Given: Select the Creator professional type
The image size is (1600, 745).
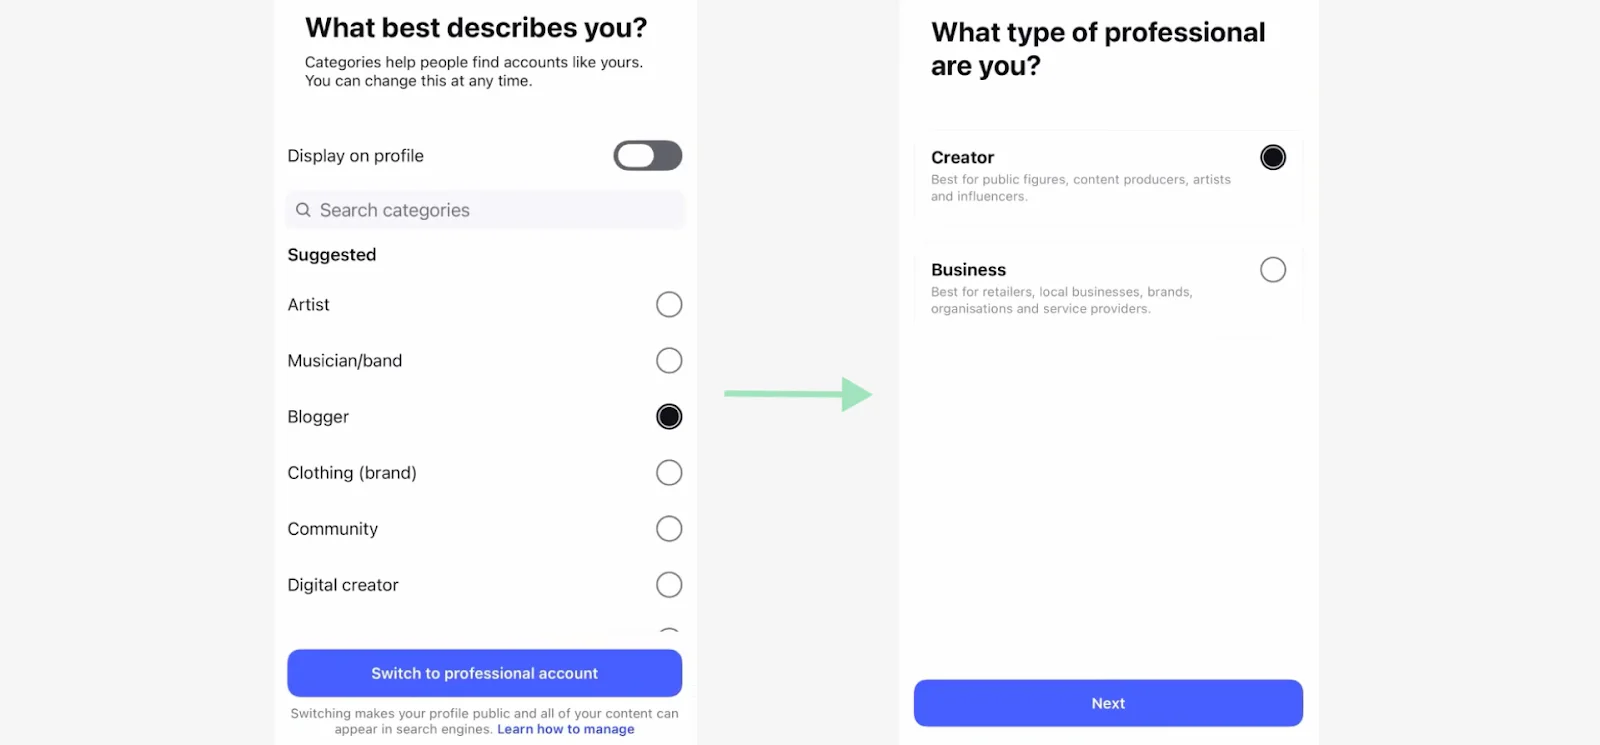Looking at the screenshot, I should [x=1271, y=156].
